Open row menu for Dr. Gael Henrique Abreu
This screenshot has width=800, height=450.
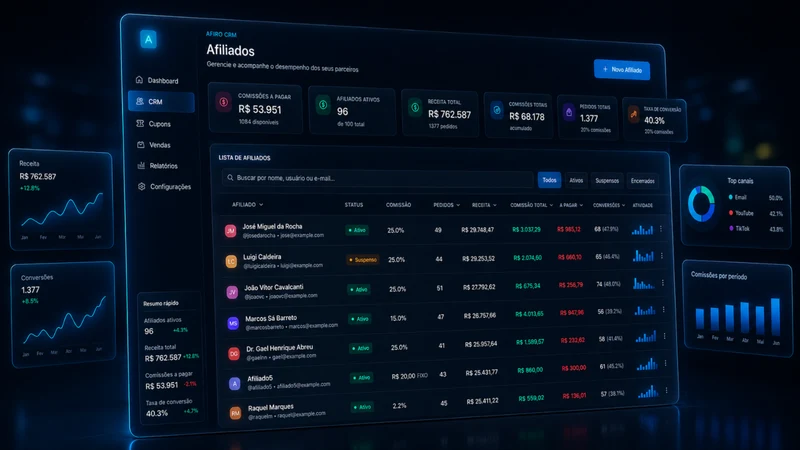pos(665,336)
